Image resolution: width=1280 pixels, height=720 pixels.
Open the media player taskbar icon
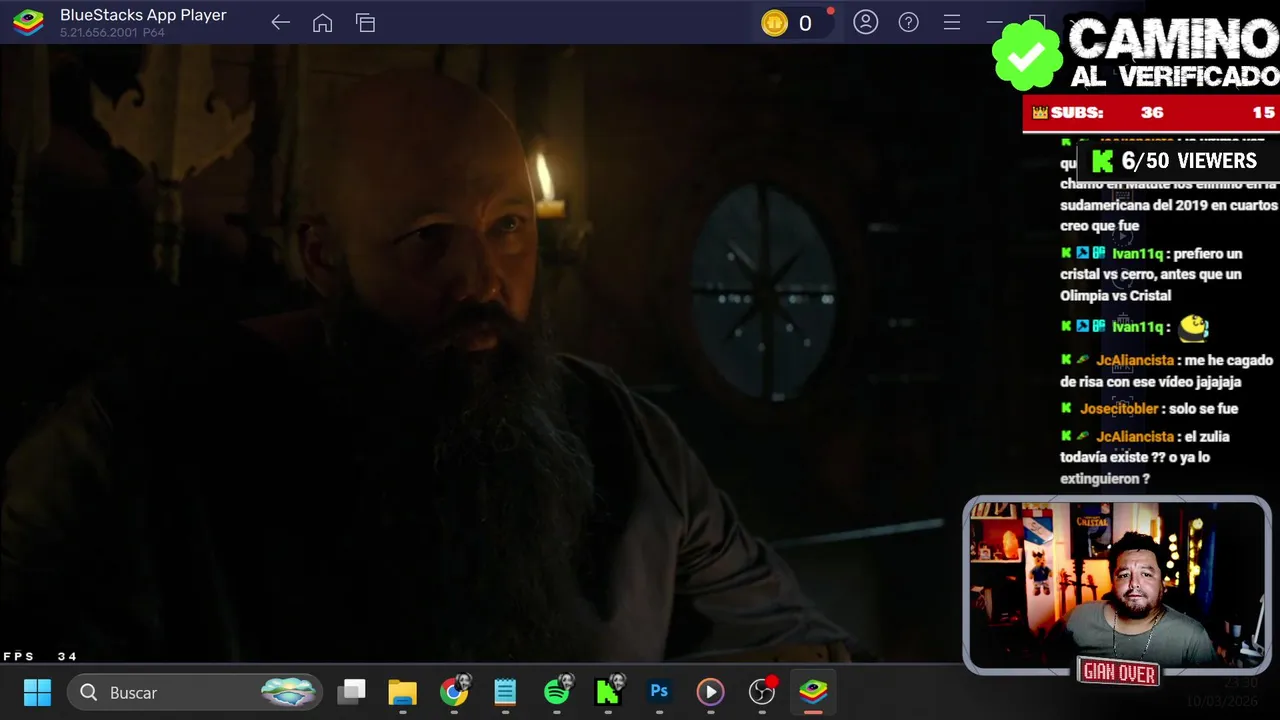coord(710,692)
